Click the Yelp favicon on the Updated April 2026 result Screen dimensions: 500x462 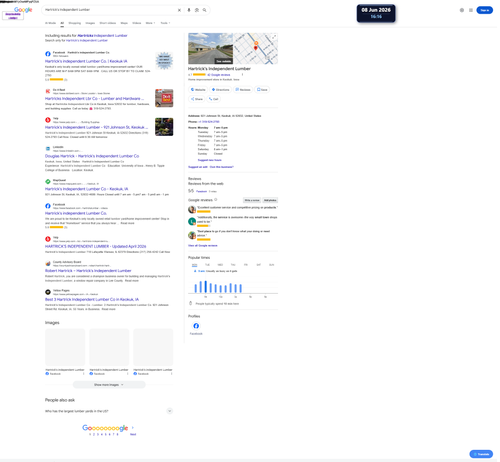48,239
